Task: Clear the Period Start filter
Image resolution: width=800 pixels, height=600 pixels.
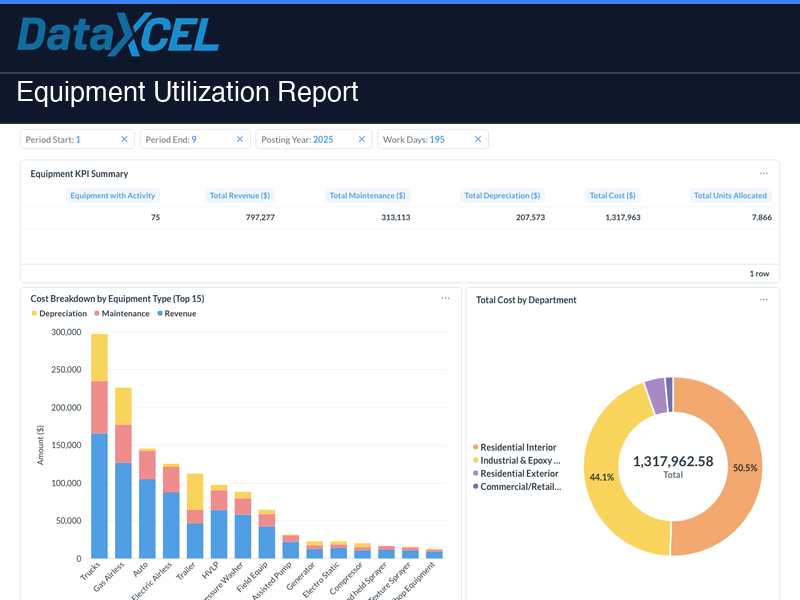Action: pyautogui.click(x=124, y=140)
